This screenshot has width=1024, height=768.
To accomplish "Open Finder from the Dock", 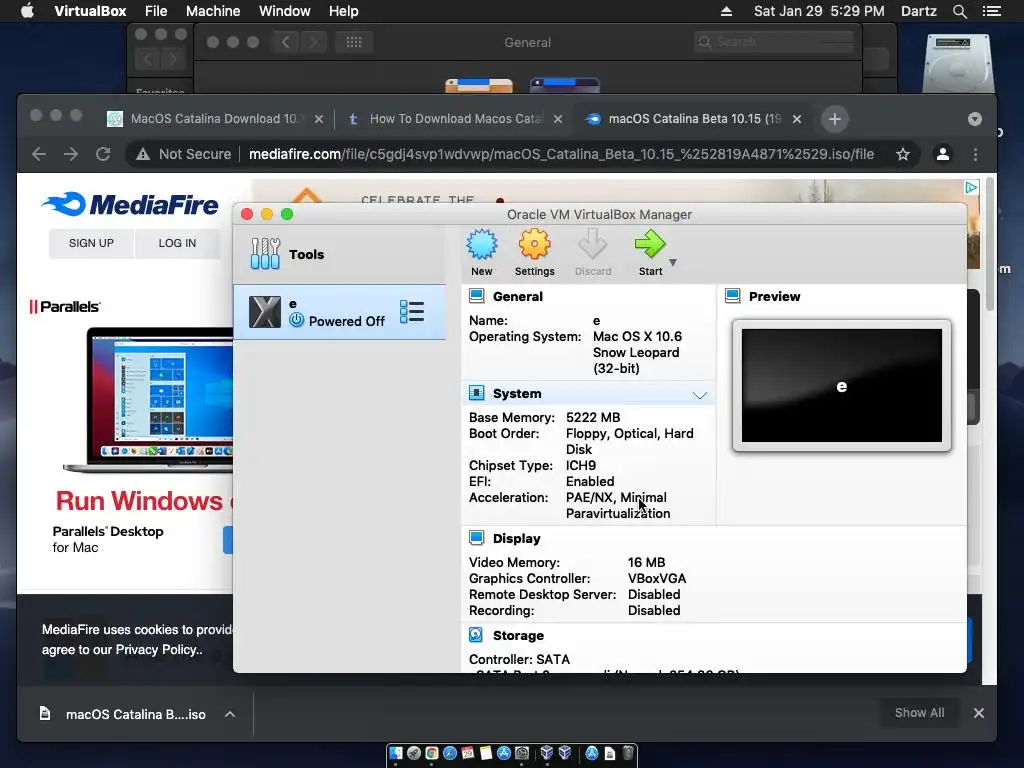I will pyautogui.click(x=396, y=753).
